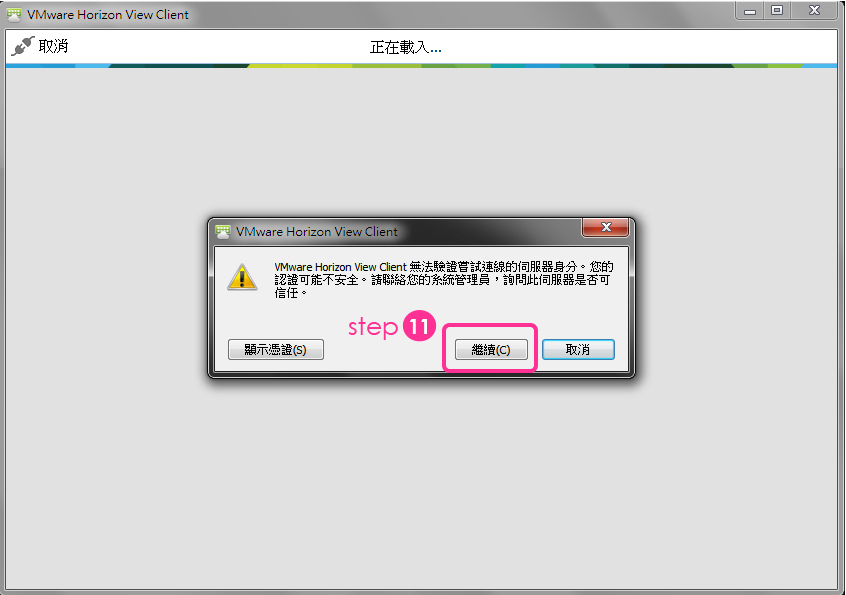Click the warning message about server identity
This screenshot has height=595, width=846.
[x=444, y=279]
